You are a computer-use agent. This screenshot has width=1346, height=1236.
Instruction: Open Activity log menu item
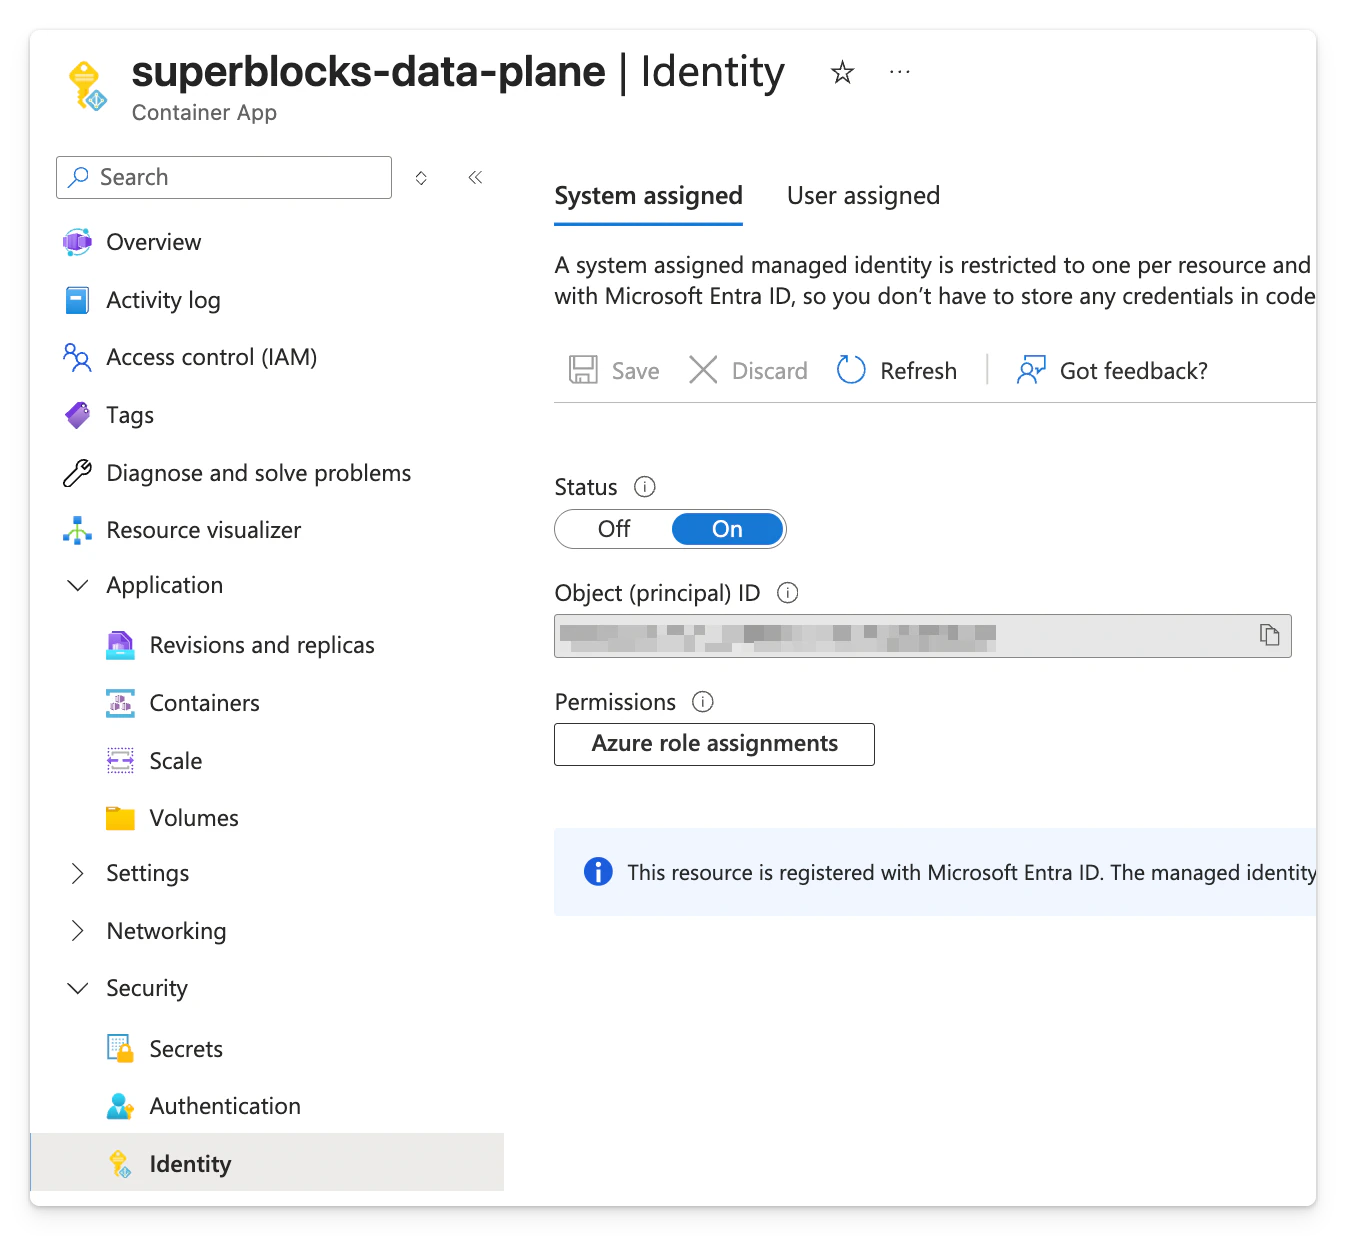click(x=163, y=300)
